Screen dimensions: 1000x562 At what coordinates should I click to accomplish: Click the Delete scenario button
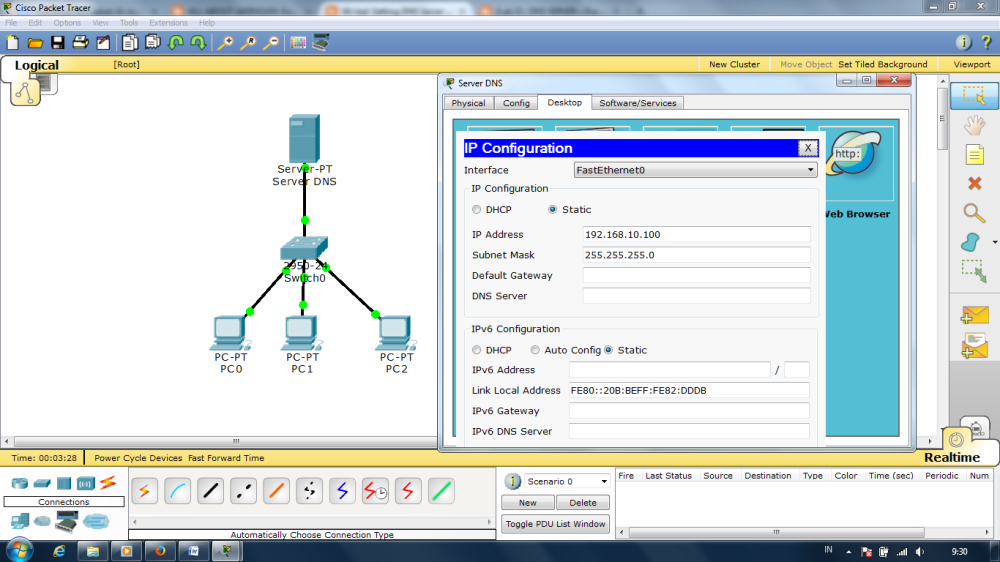pos(583,503)
